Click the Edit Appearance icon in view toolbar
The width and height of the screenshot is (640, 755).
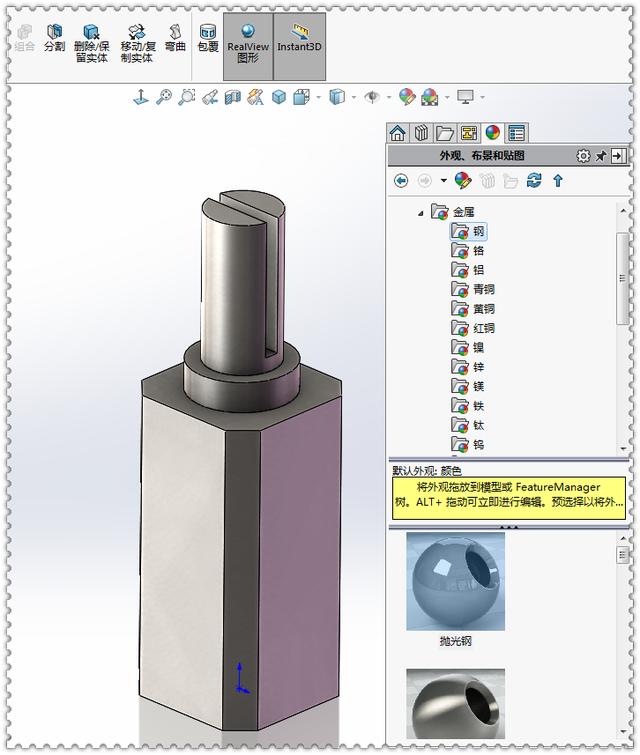(x=407, y=97)
